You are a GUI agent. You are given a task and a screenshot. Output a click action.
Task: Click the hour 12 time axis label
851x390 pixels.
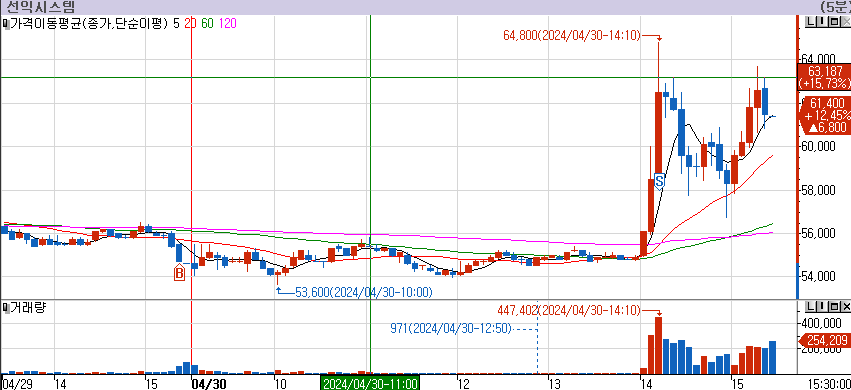pos(463,384)
